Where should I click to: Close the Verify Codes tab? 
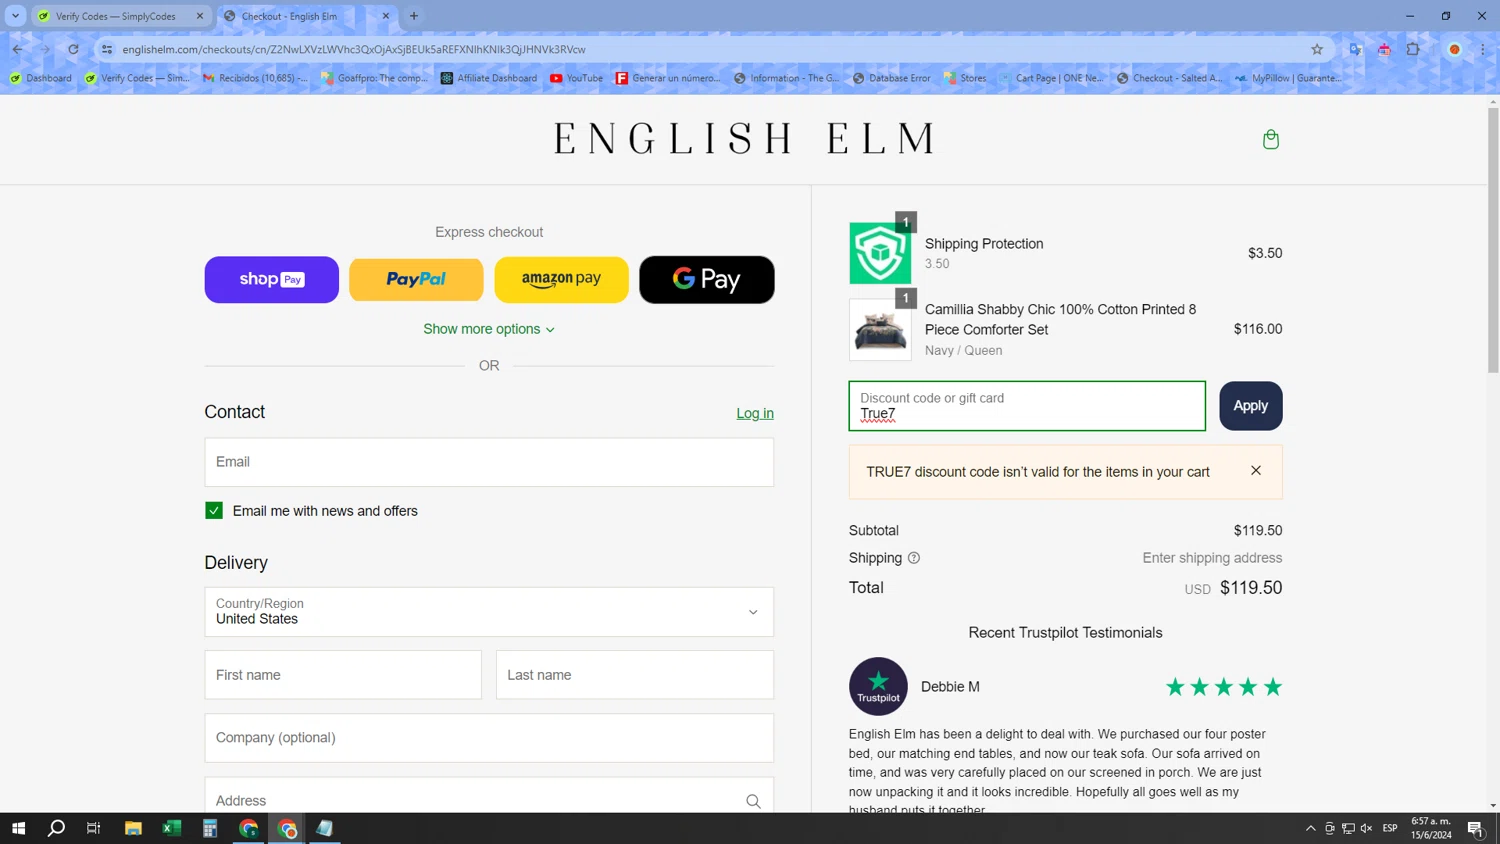(x=200, y=16)
